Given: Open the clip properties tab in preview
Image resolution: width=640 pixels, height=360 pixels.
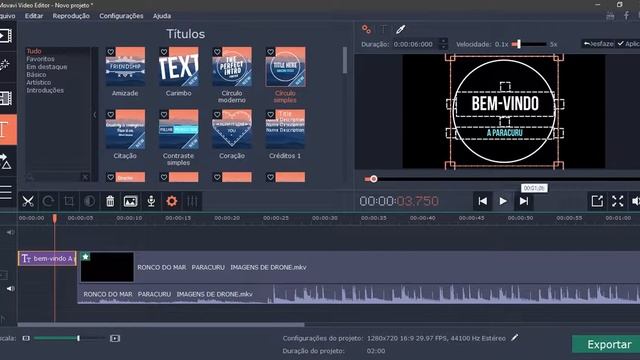Looking at the screenshot, I should click(367, 29).
